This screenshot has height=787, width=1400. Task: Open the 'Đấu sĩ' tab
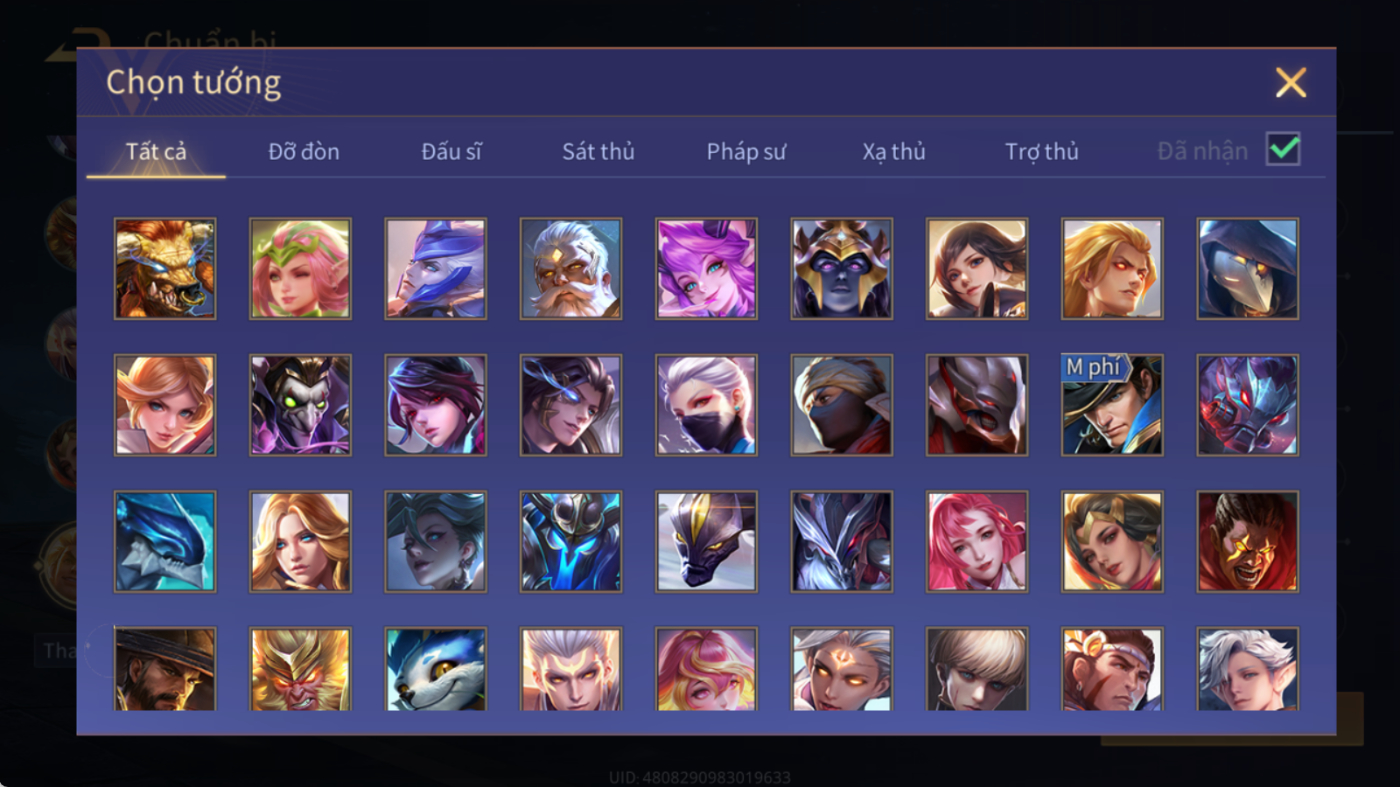(451, 151)
